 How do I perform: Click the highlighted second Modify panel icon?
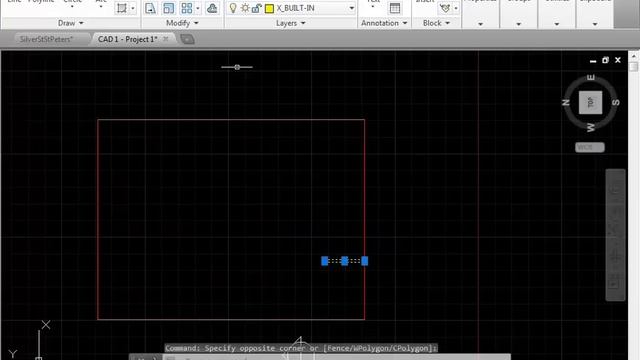(168, 8)
